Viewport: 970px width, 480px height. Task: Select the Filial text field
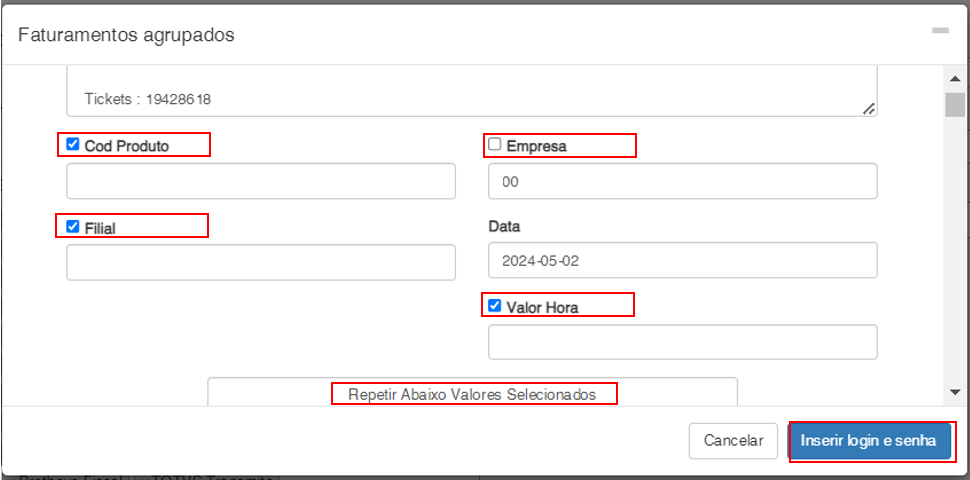tap(260, 261)
